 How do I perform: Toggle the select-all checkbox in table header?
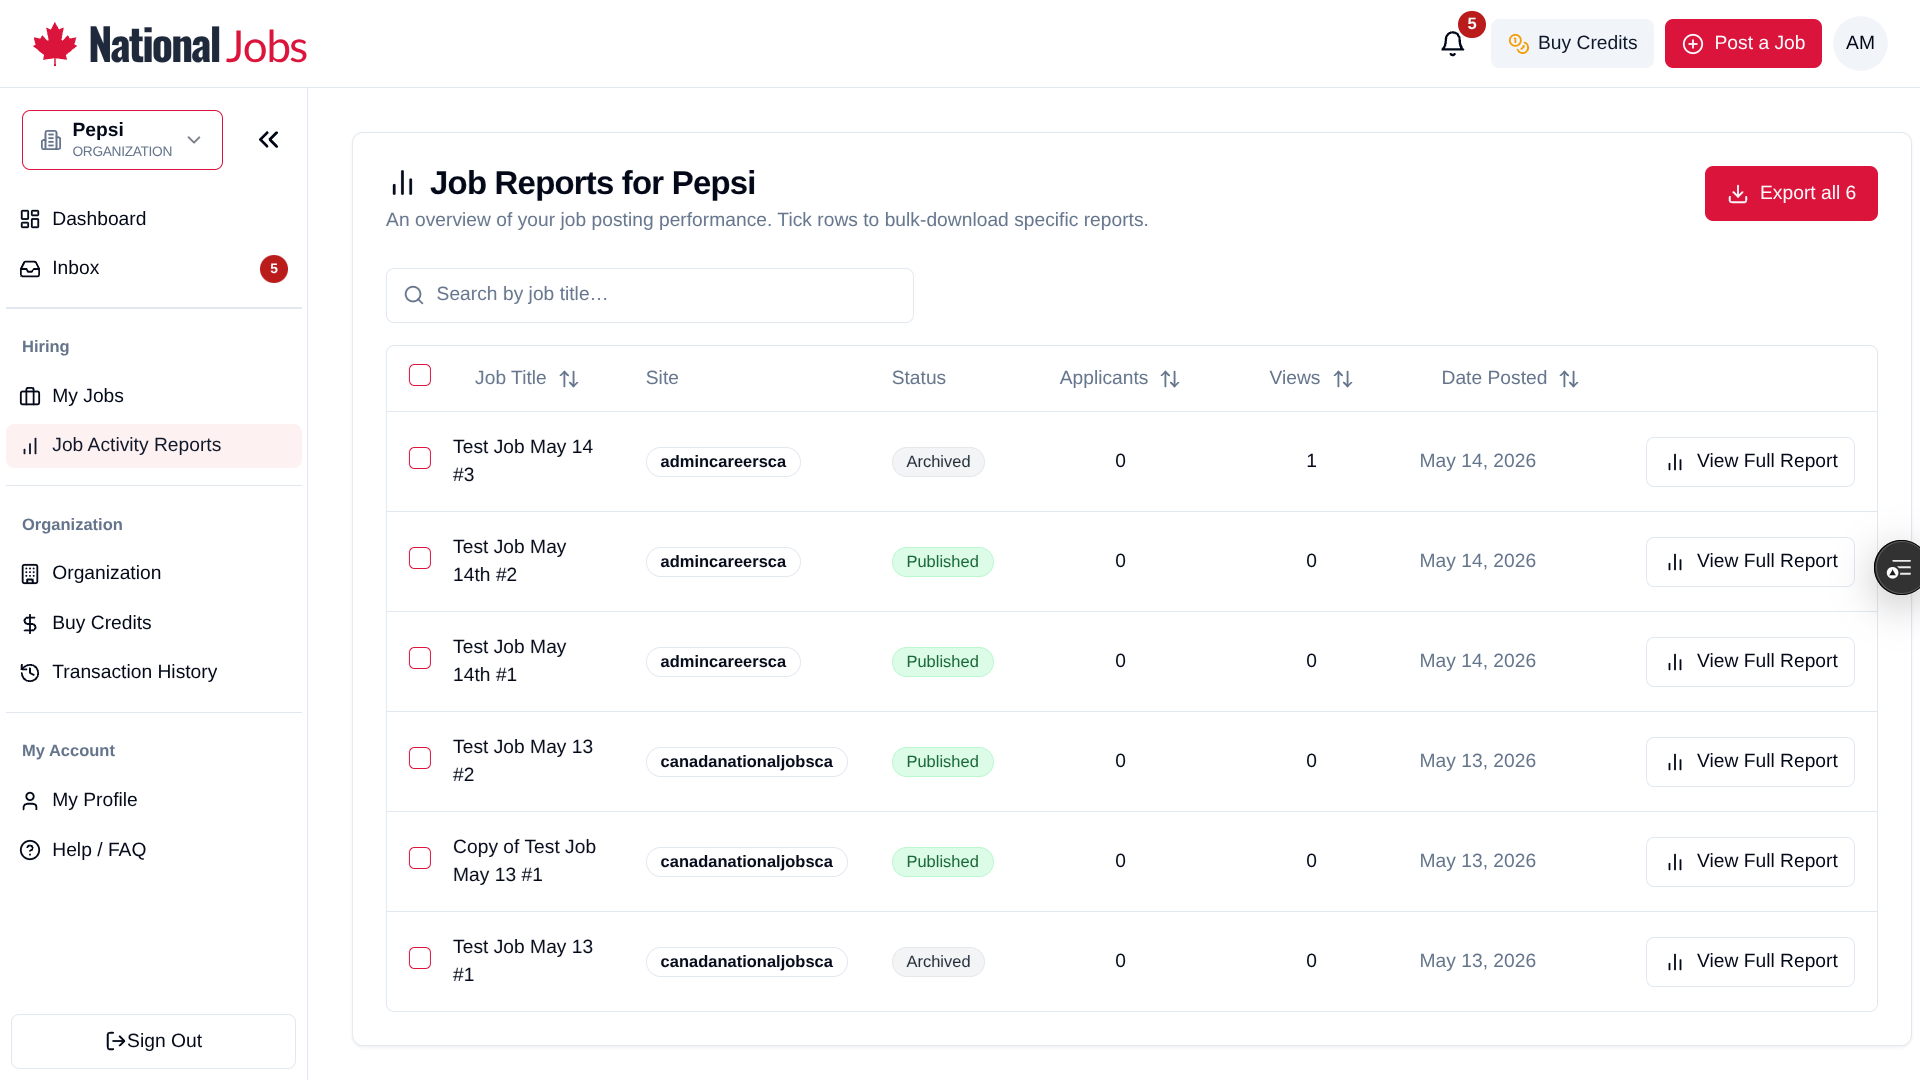(x=420, y=375)
